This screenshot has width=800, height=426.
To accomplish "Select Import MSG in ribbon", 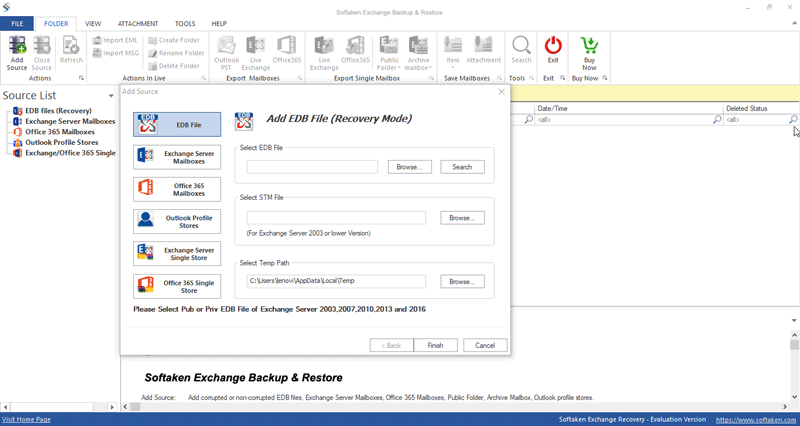I will [x=116, y=53].
